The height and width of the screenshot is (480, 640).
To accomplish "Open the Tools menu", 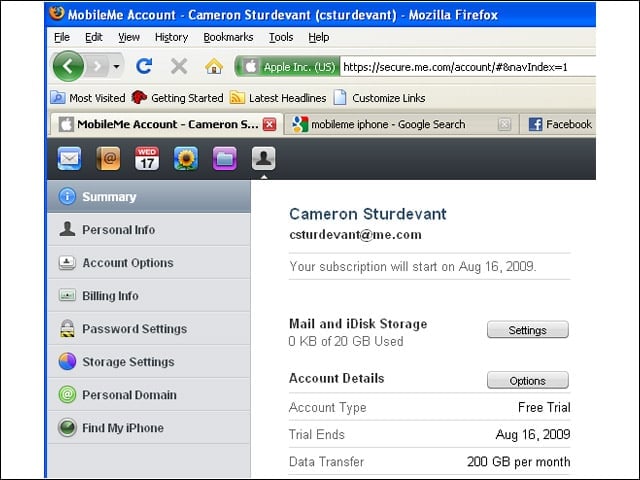I will point(281,37).
